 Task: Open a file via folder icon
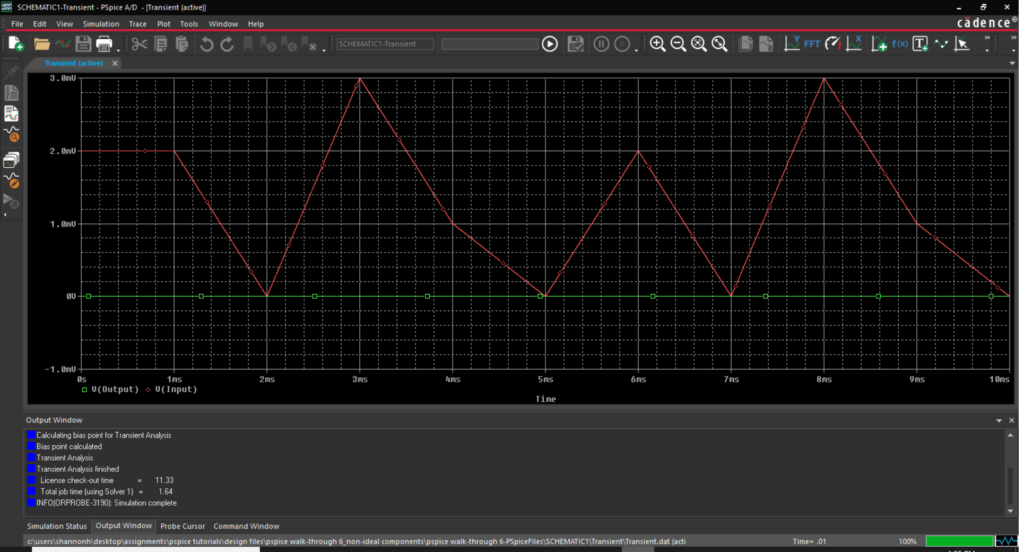[x=41, y=44]
